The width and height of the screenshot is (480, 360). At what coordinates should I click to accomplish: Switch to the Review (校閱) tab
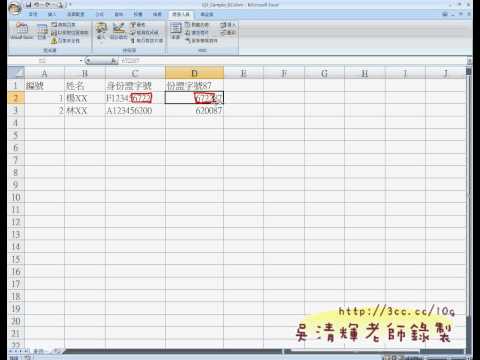click(138, 14)
